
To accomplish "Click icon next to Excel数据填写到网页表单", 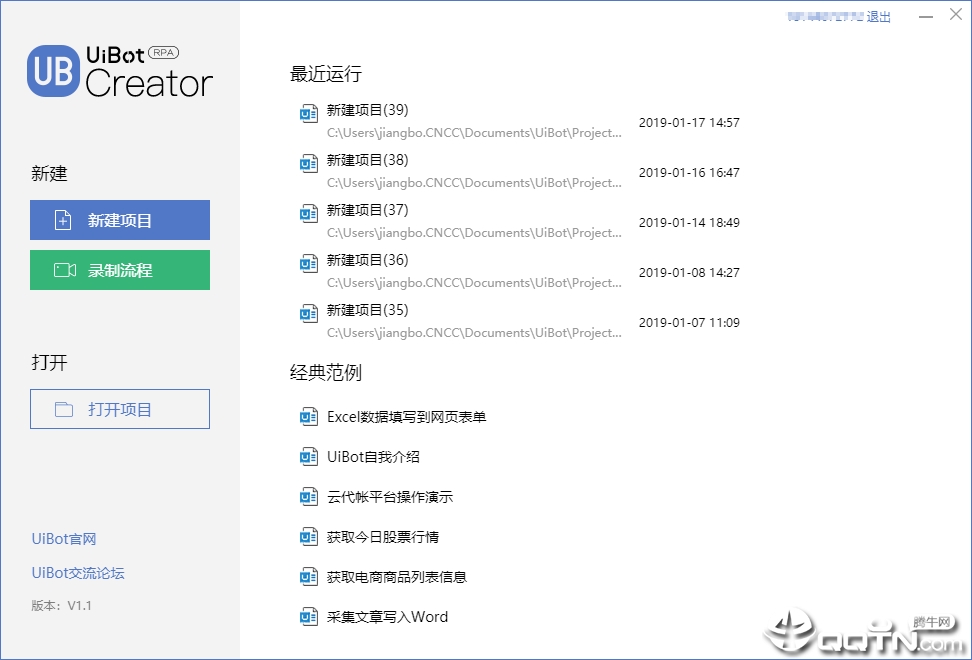I will (x=309, y=416).
